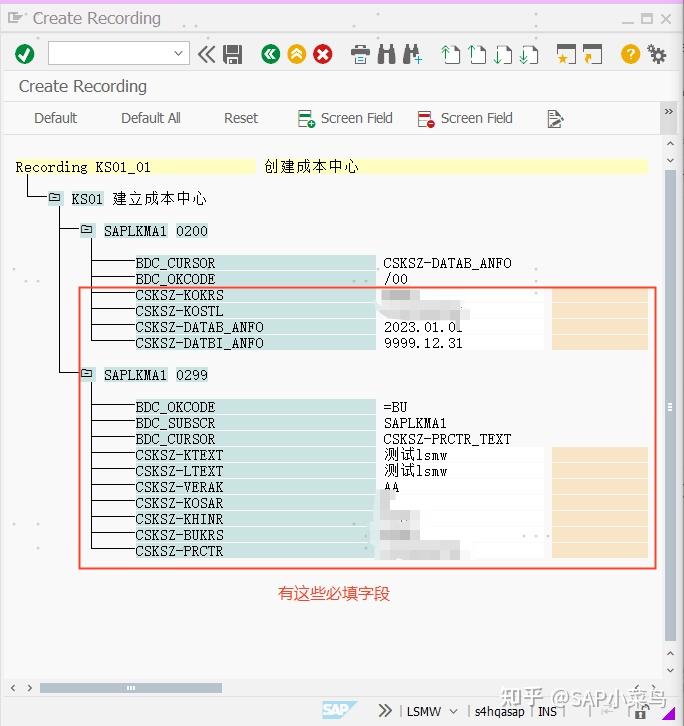
Task: Click the Print icon
Action: (360, 54)
